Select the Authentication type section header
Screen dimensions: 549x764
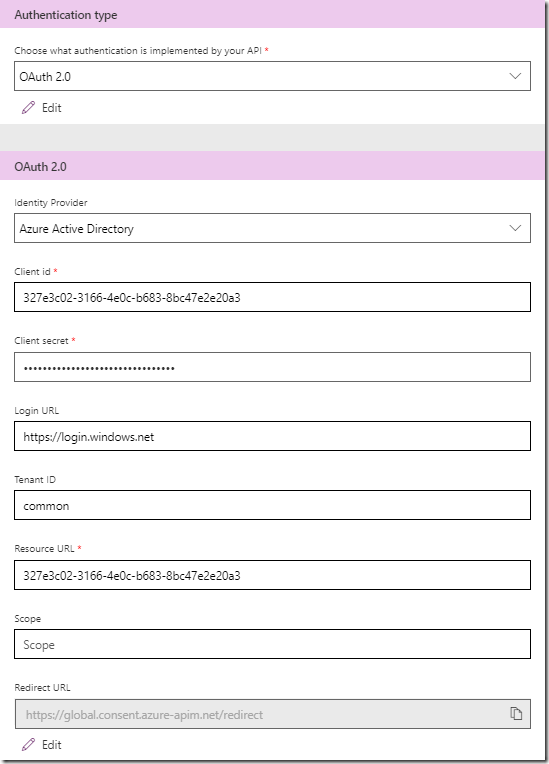[x=272, y=14]
